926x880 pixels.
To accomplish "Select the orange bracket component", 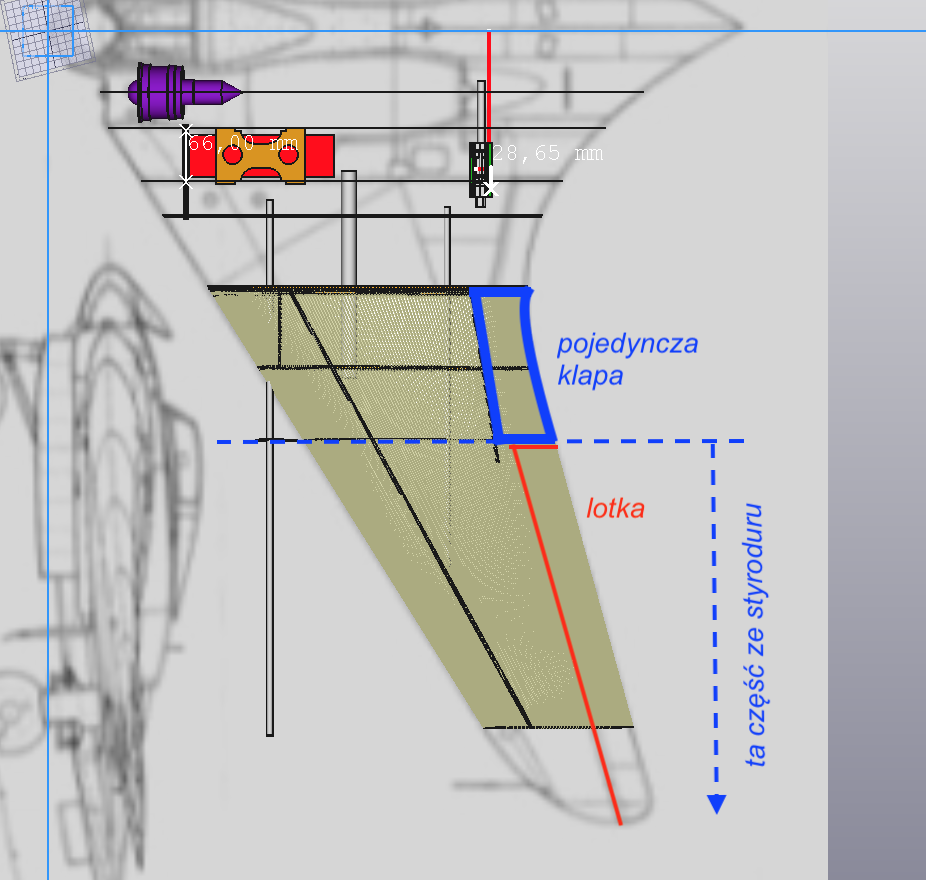I will tap(260, 156).
